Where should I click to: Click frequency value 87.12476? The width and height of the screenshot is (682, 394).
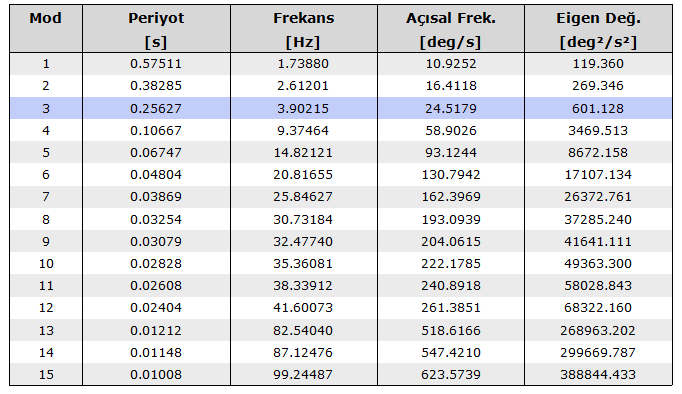pyautogui.click(x=303, y=353)
